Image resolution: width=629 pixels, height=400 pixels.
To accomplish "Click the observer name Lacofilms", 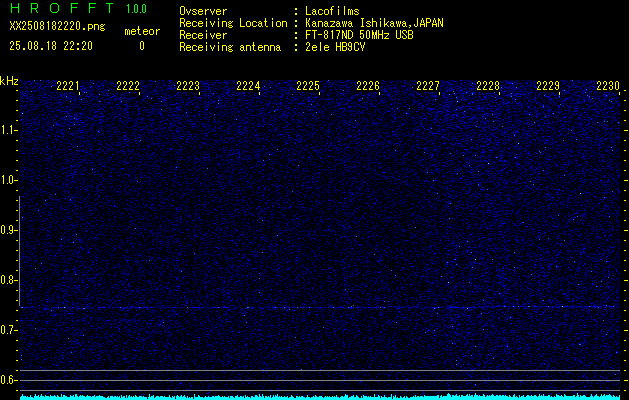I will tap(332, 11).
